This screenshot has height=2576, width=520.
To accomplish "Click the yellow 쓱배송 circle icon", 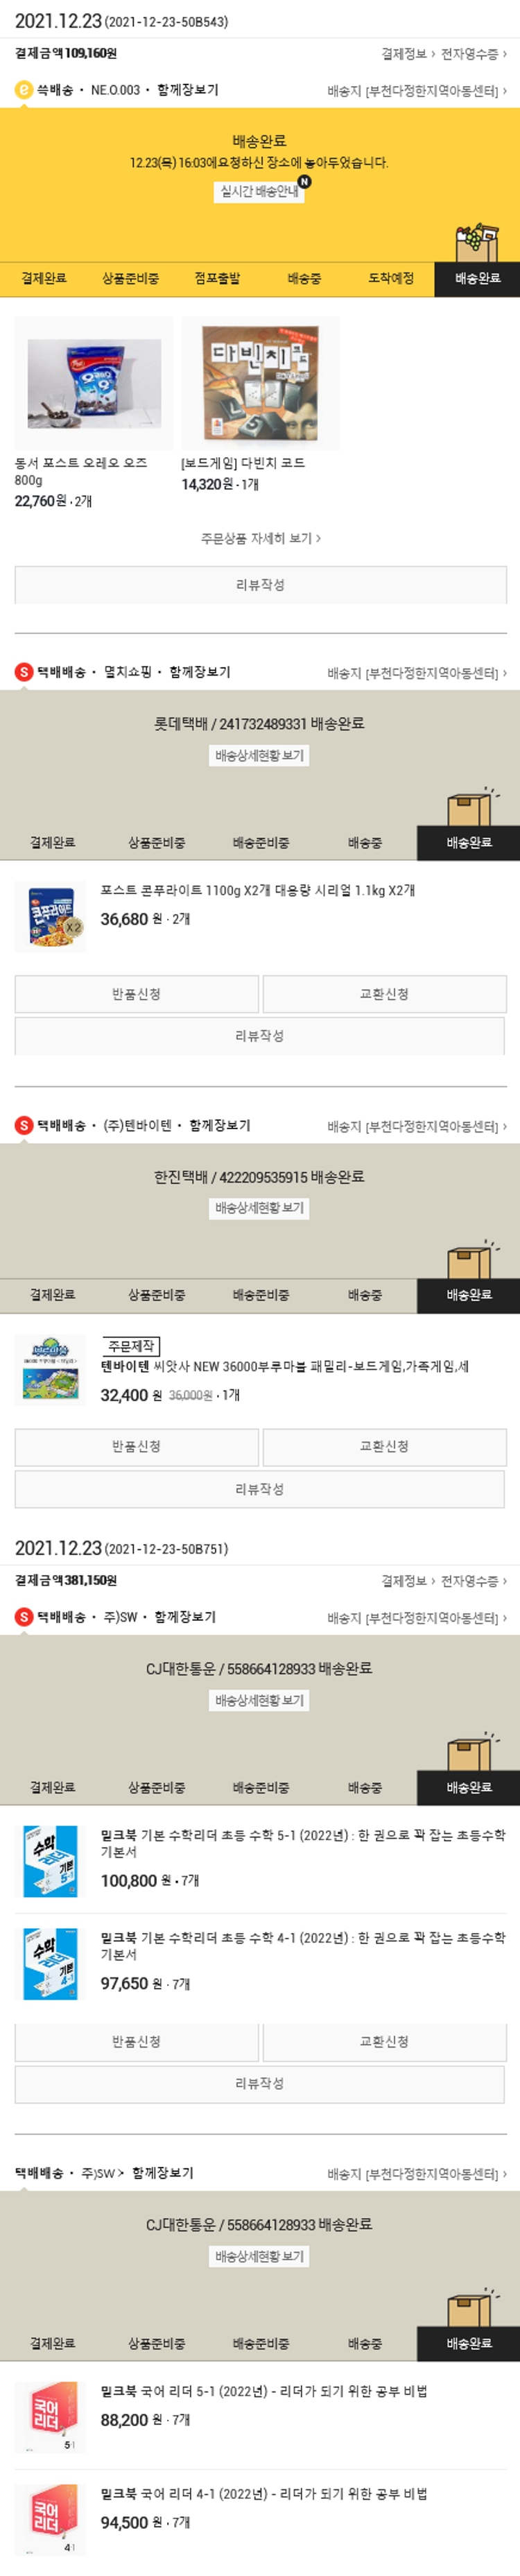I will [24, 90].
